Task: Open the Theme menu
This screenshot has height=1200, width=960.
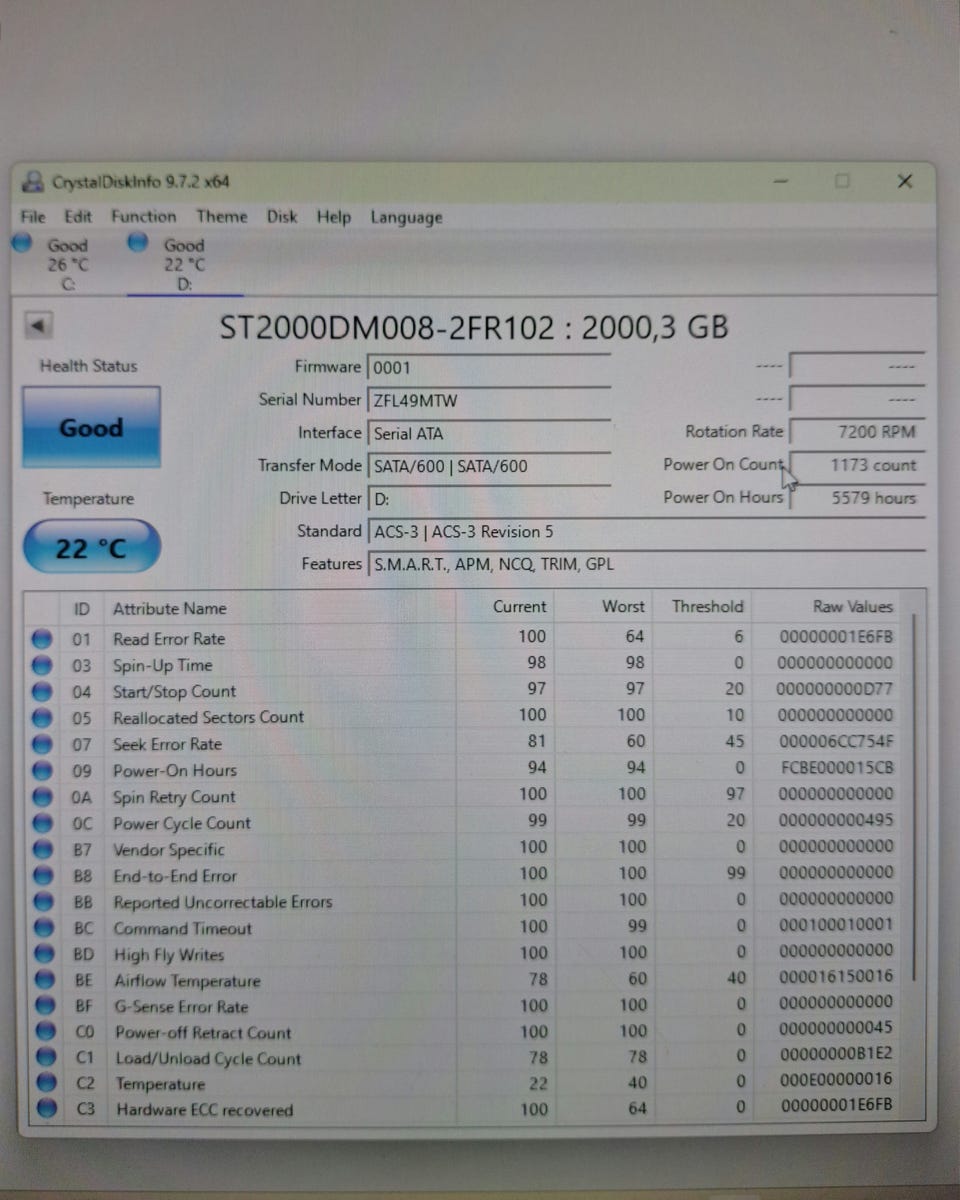Action: pyautogui.click(x=222, y=217)
